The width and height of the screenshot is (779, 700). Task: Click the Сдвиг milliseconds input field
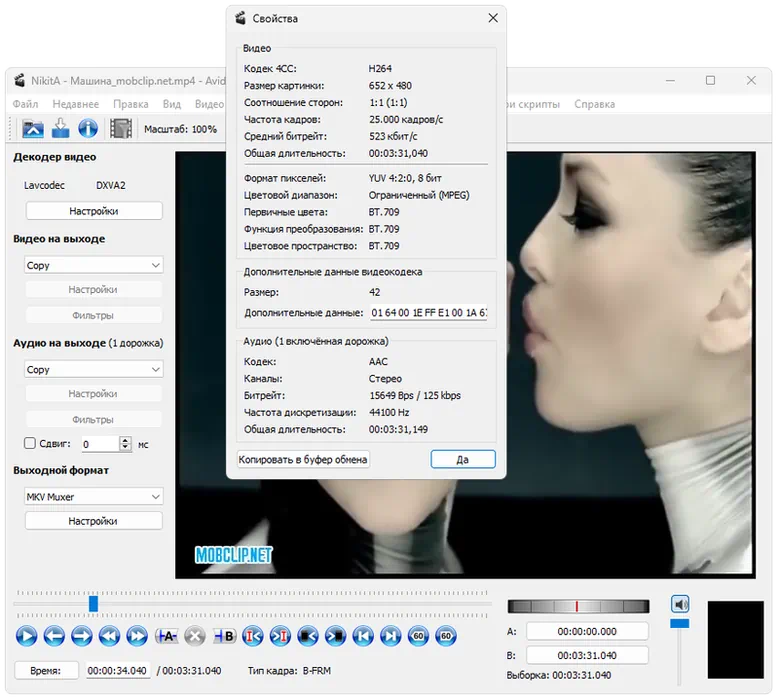(x=101, y=444)
